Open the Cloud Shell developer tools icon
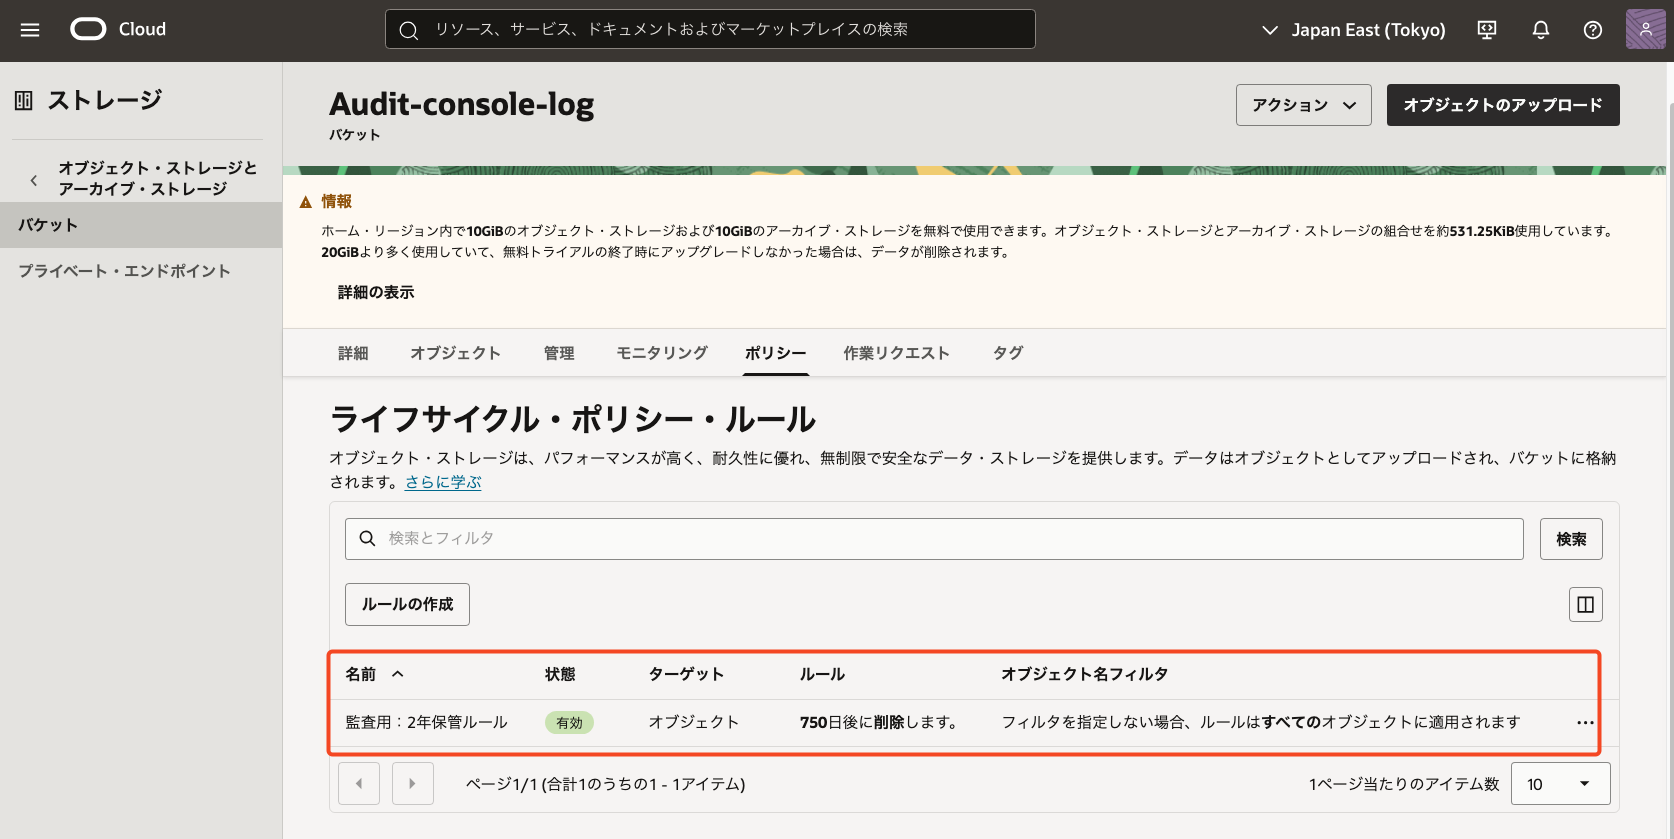 (1487, 30)
